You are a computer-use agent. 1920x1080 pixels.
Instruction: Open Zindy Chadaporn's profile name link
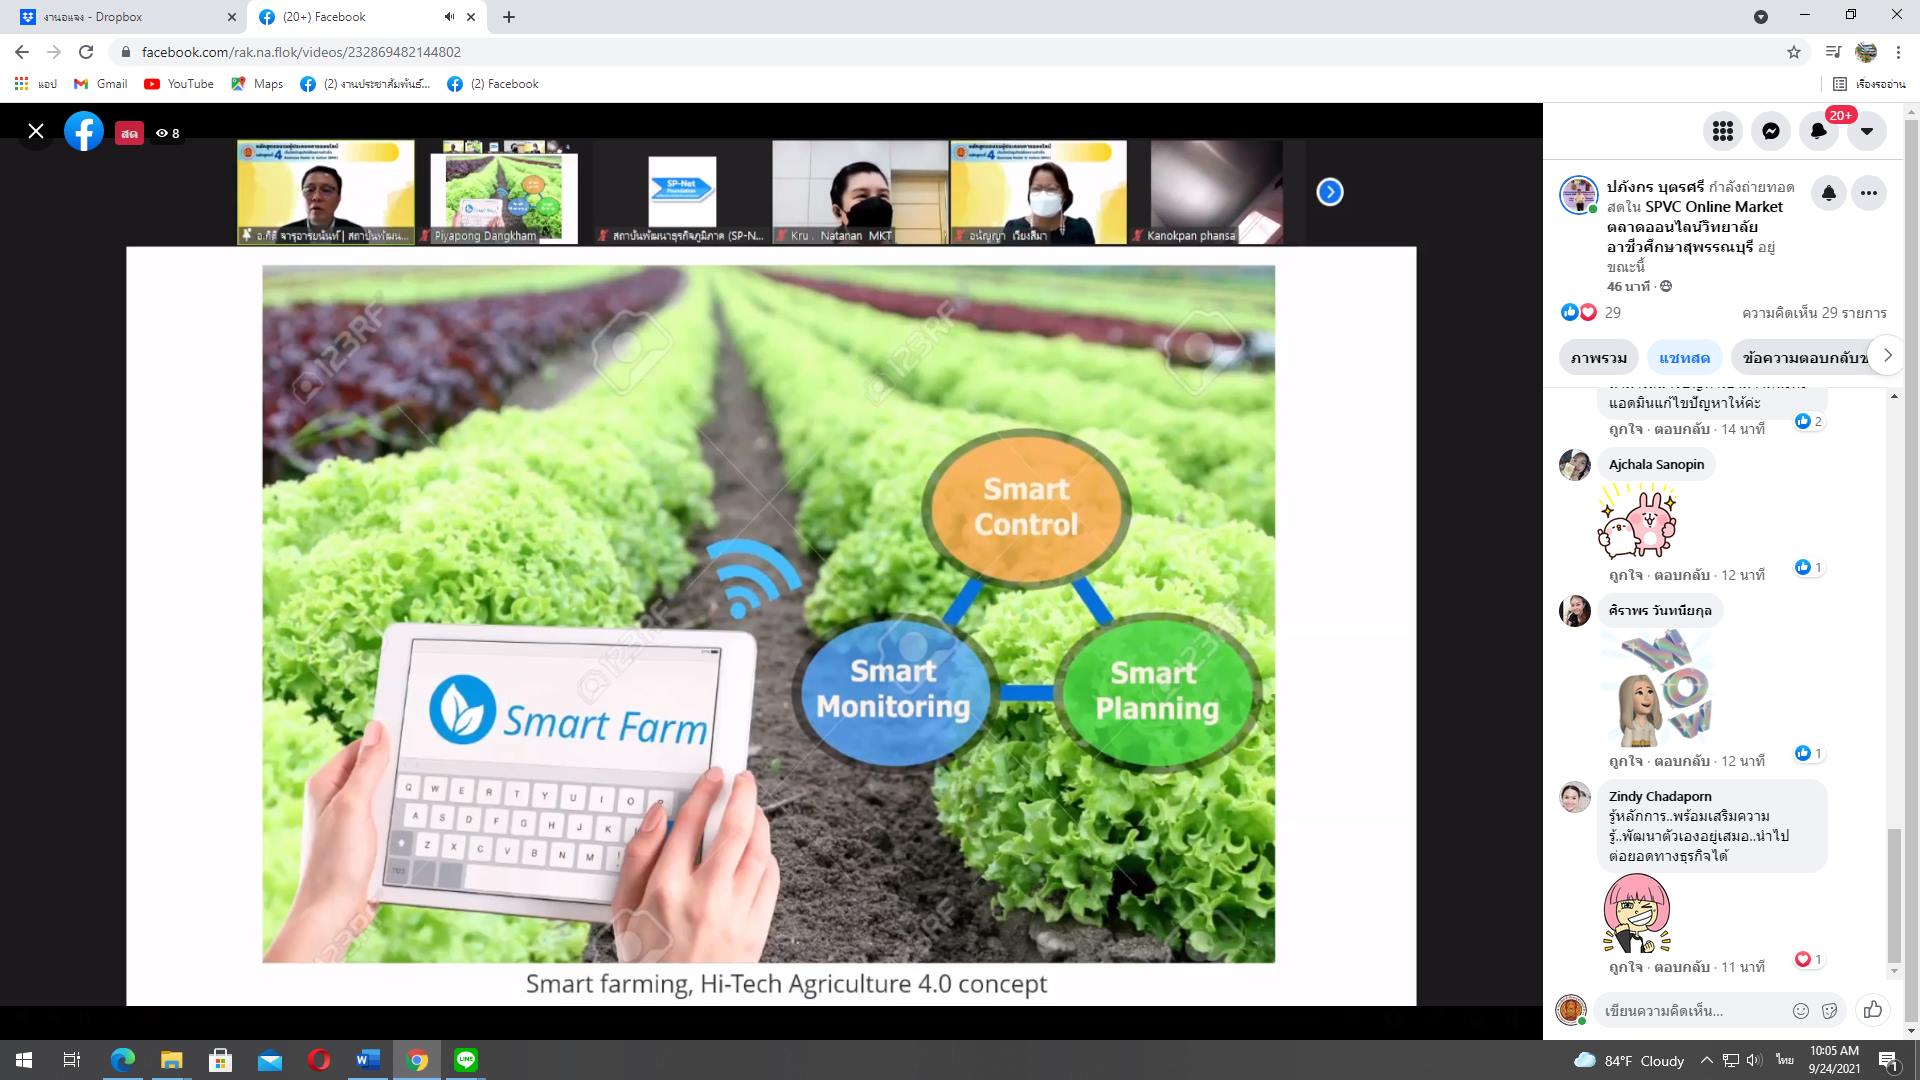(x=1660, y=796)
